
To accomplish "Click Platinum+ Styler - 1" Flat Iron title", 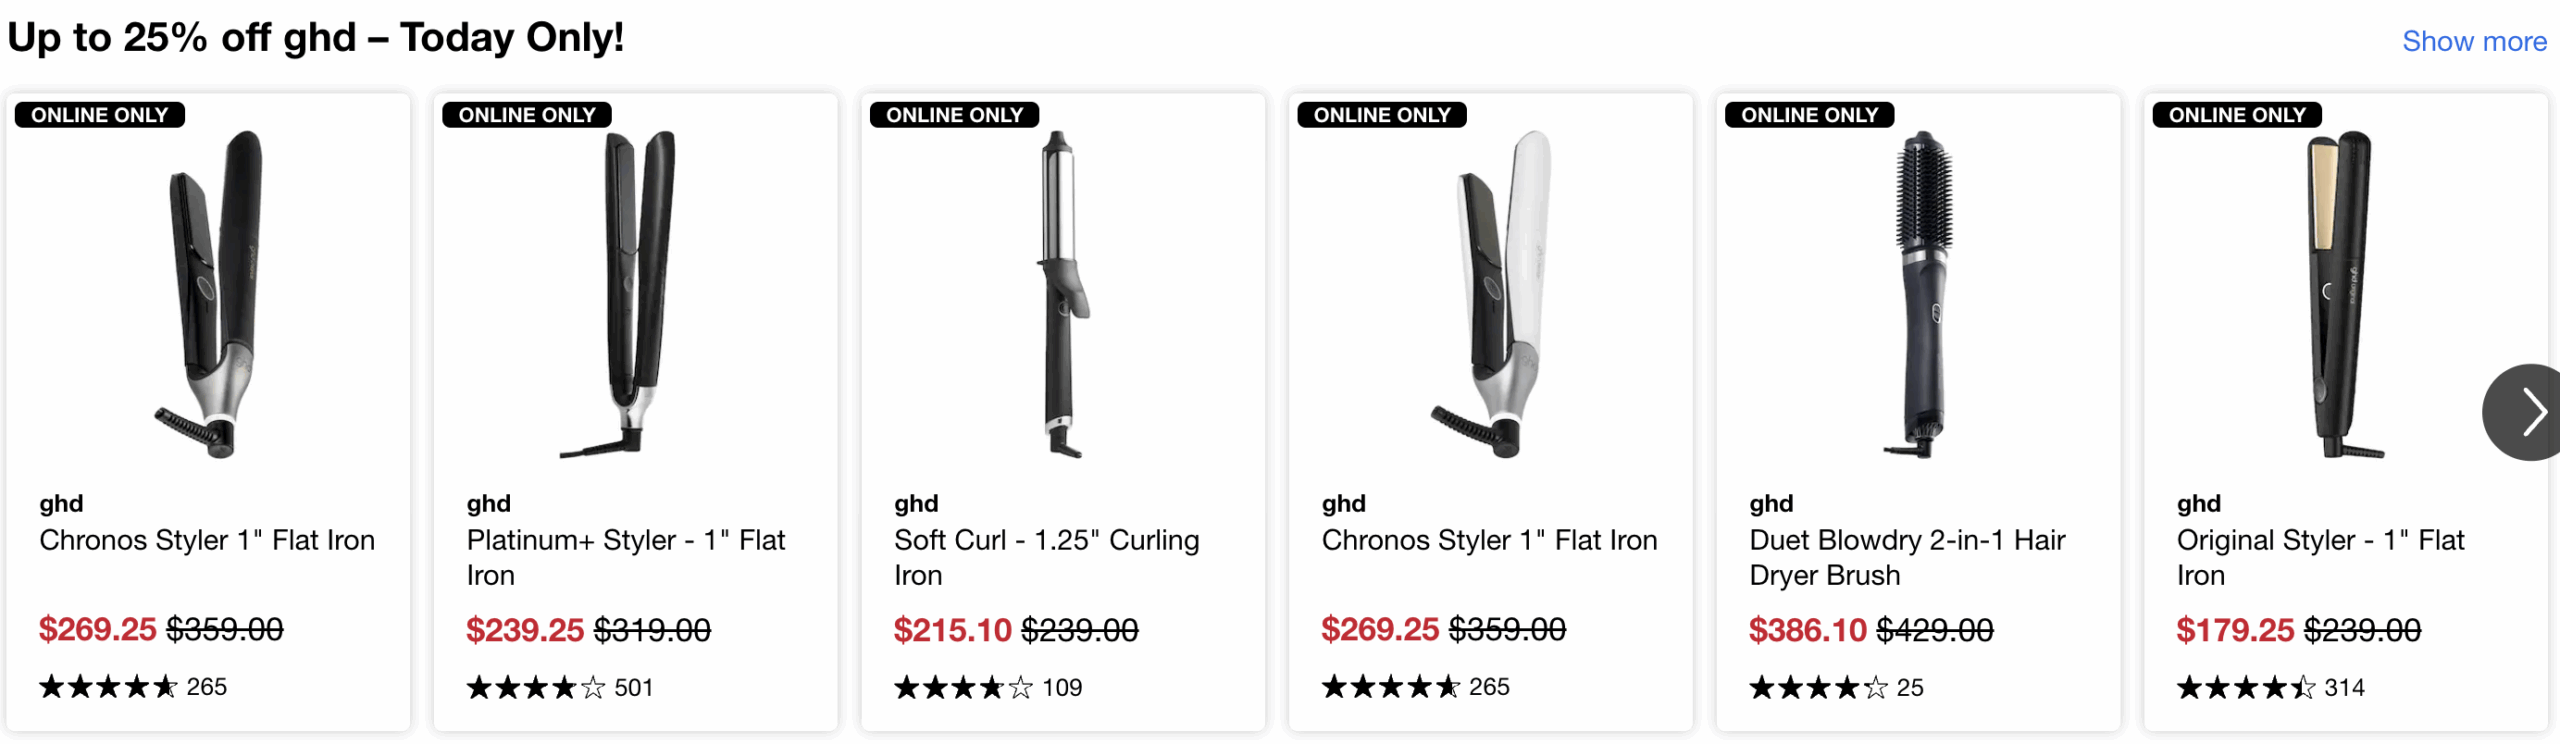I will [x=625, y=557].
